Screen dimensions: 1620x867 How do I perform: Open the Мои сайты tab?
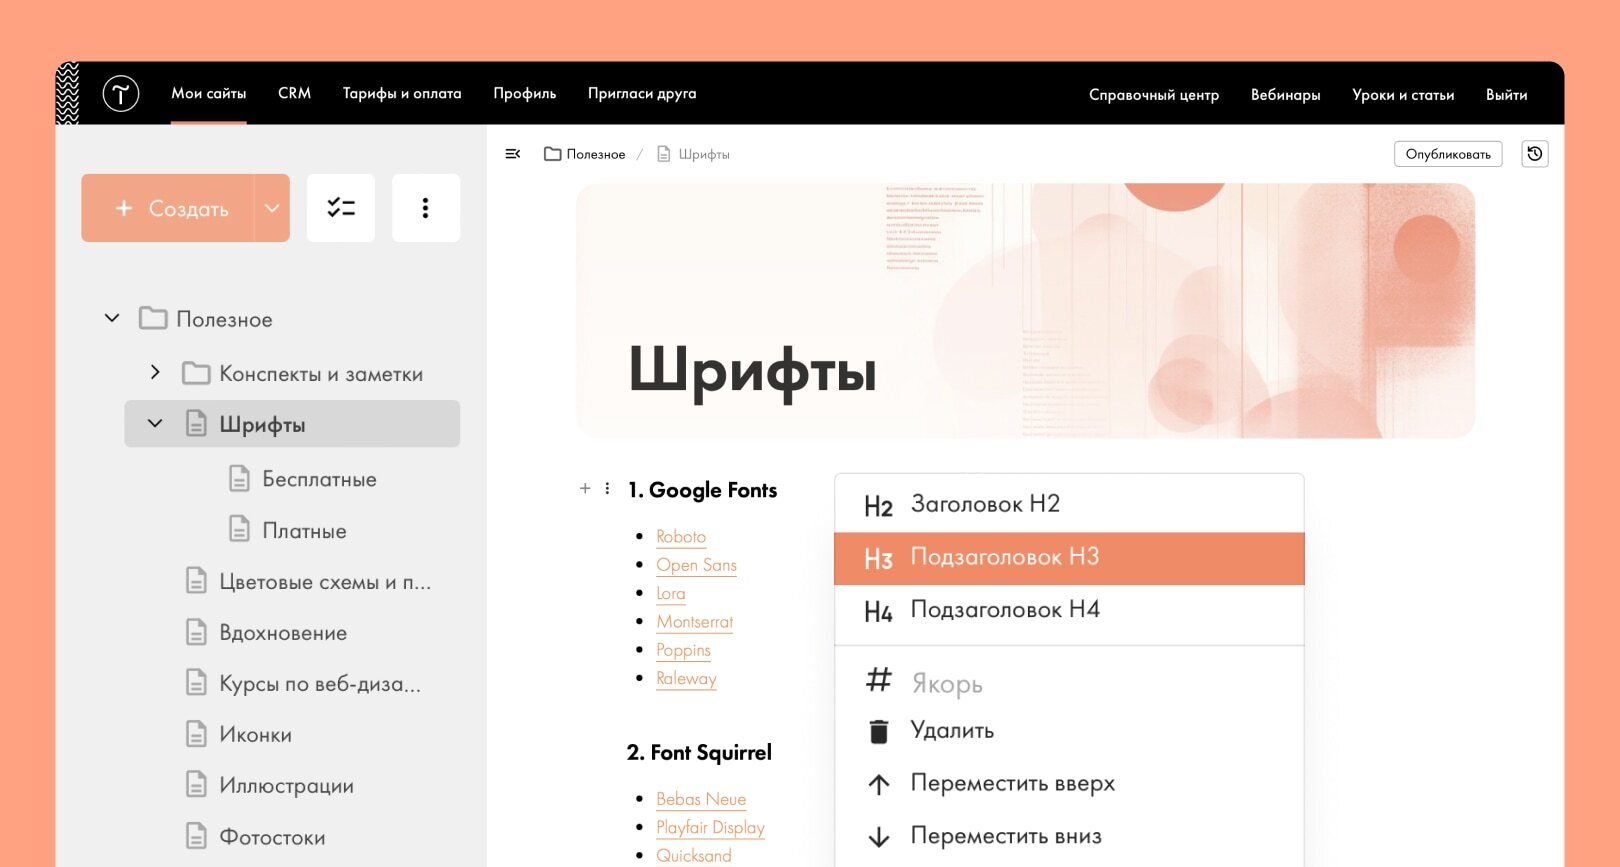click(209, 93)
